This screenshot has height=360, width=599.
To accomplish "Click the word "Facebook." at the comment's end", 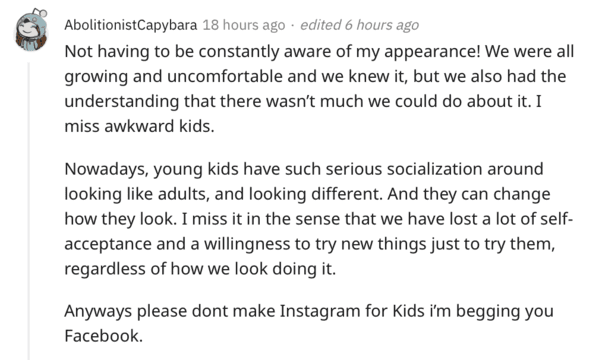I will click(x=104, y=336).
